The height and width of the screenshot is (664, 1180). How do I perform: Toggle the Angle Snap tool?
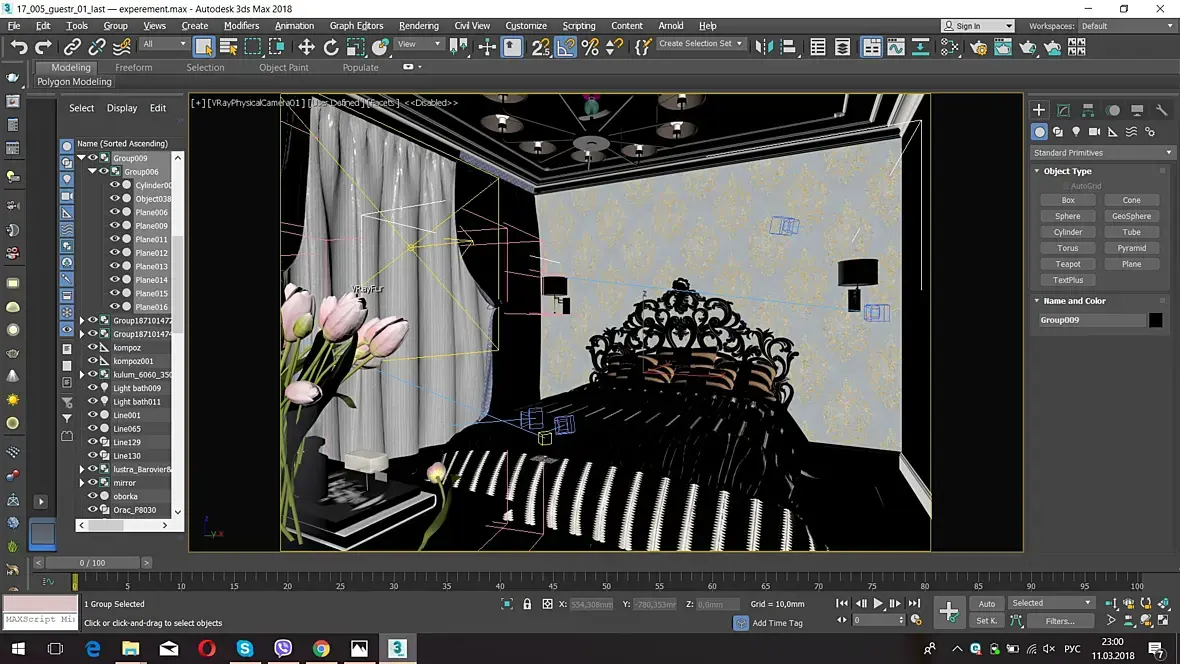click(x=566, y=46)
